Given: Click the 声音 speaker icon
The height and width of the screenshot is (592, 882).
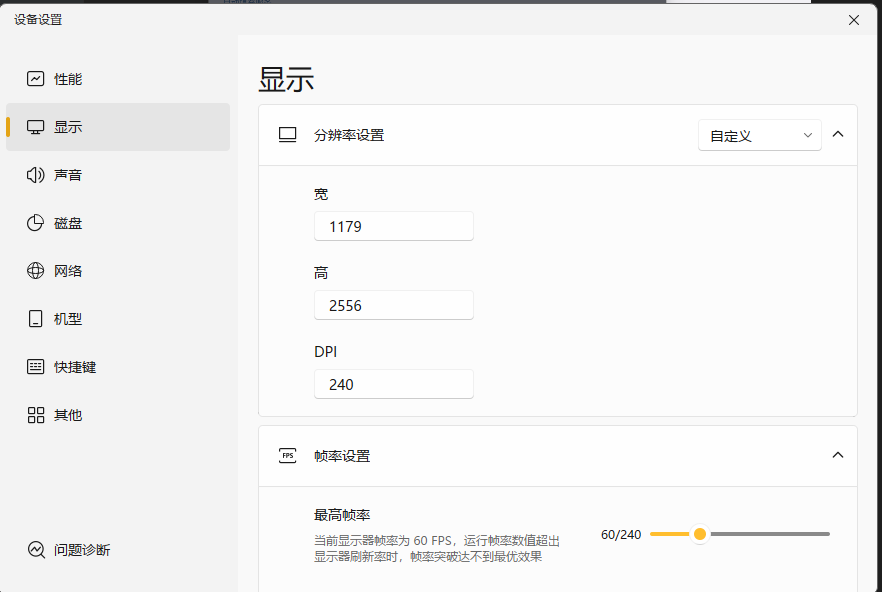Looking at the screenshot, I should tap(36, 175).
